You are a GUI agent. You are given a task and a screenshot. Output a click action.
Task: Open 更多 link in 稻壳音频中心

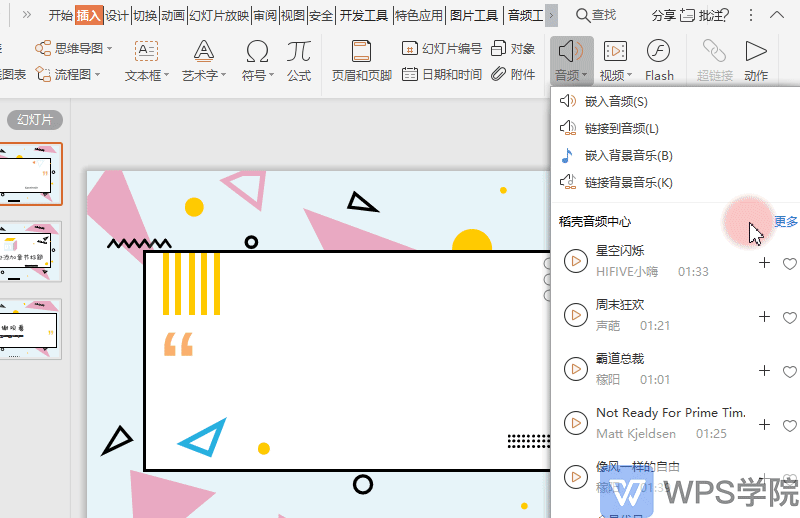[x=786, y=221]
